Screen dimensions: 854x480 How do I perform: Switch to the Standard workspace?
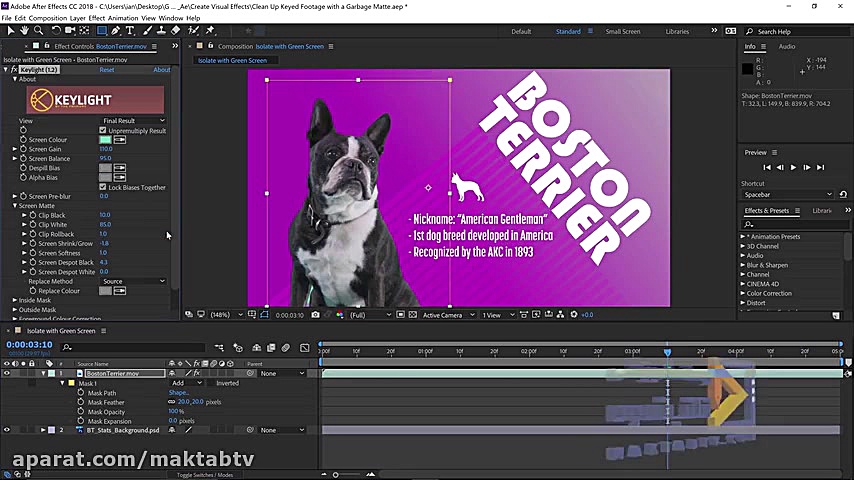pyautogui.click(x=568, y=32)
